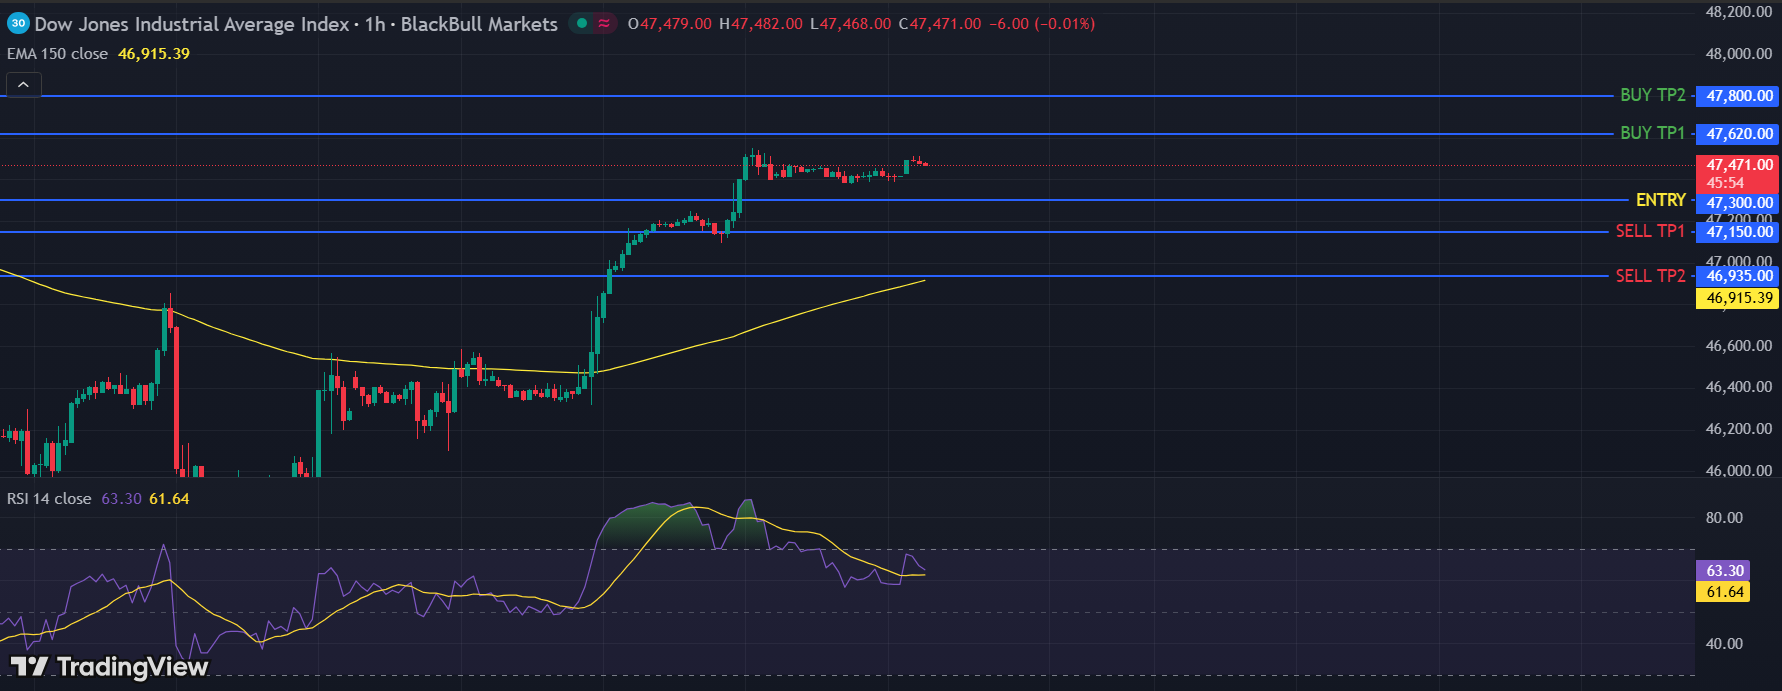Click the pink approximate-data indicator icon
The width and height of the screenshot is (1782, 691).
pyautogui.click(x=604, y=24)
